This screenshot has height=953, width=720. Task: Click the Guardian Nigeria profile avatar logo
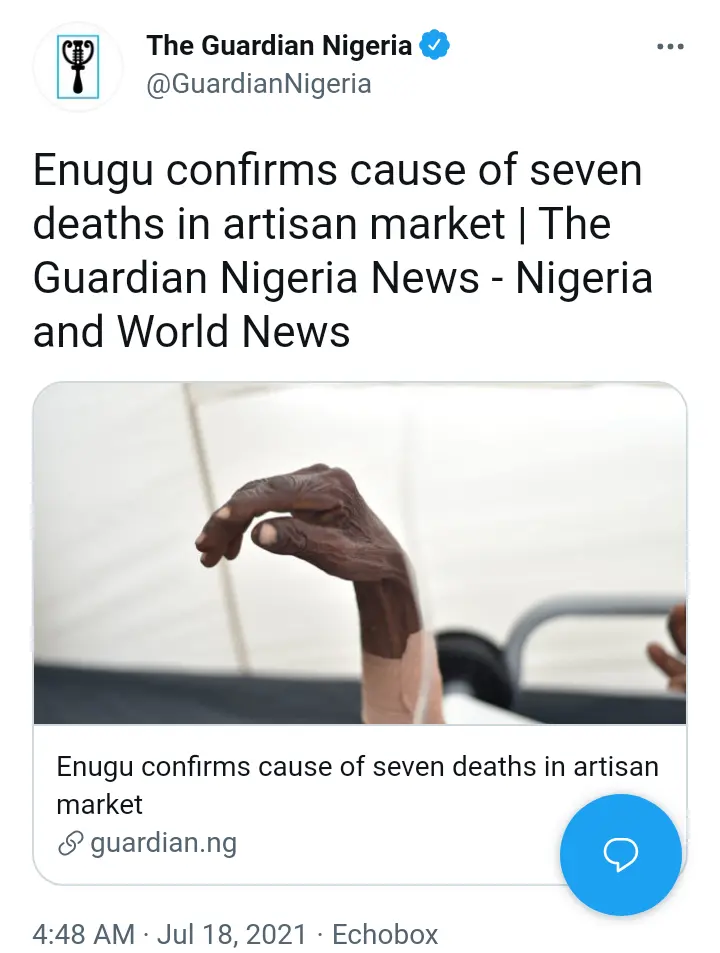coord(78,66)
